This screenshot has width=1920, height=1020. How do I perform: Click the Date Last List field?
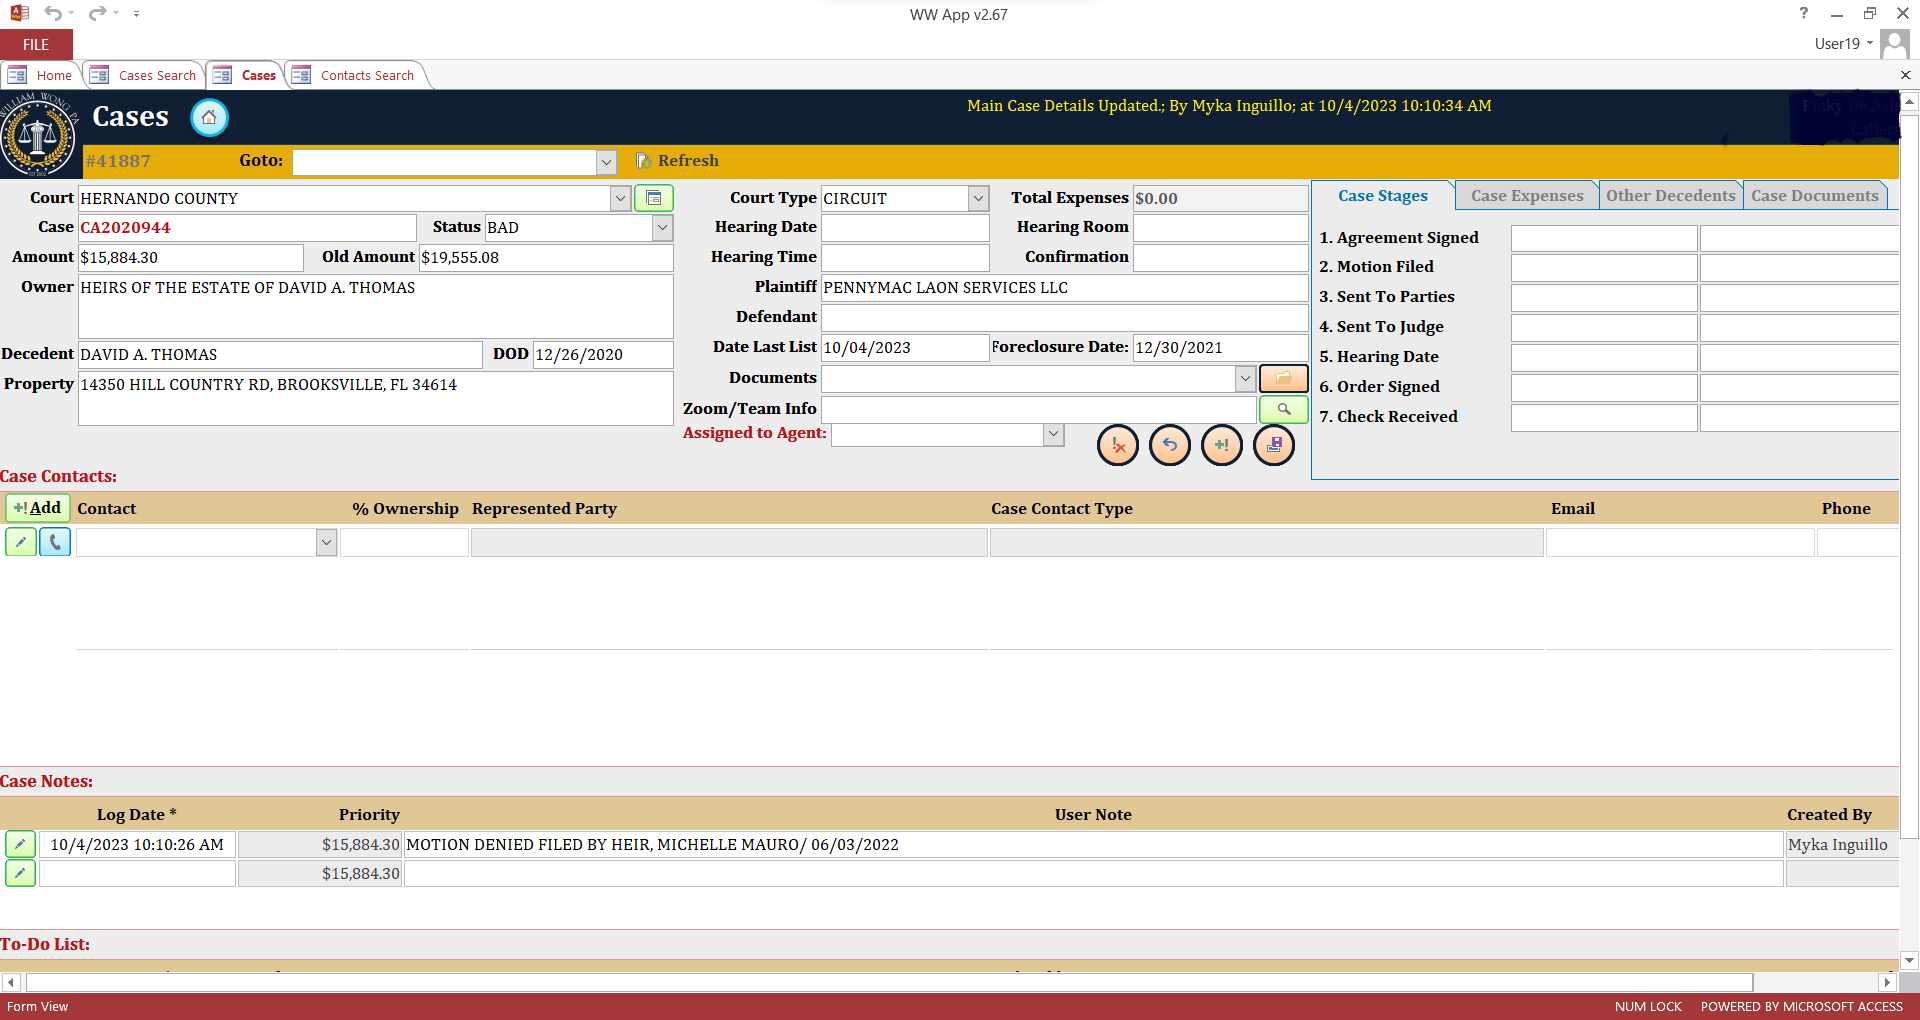click(x=905, y=348)
